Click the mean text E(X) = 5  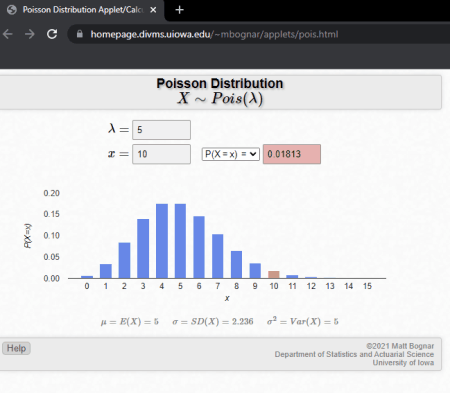130,322
